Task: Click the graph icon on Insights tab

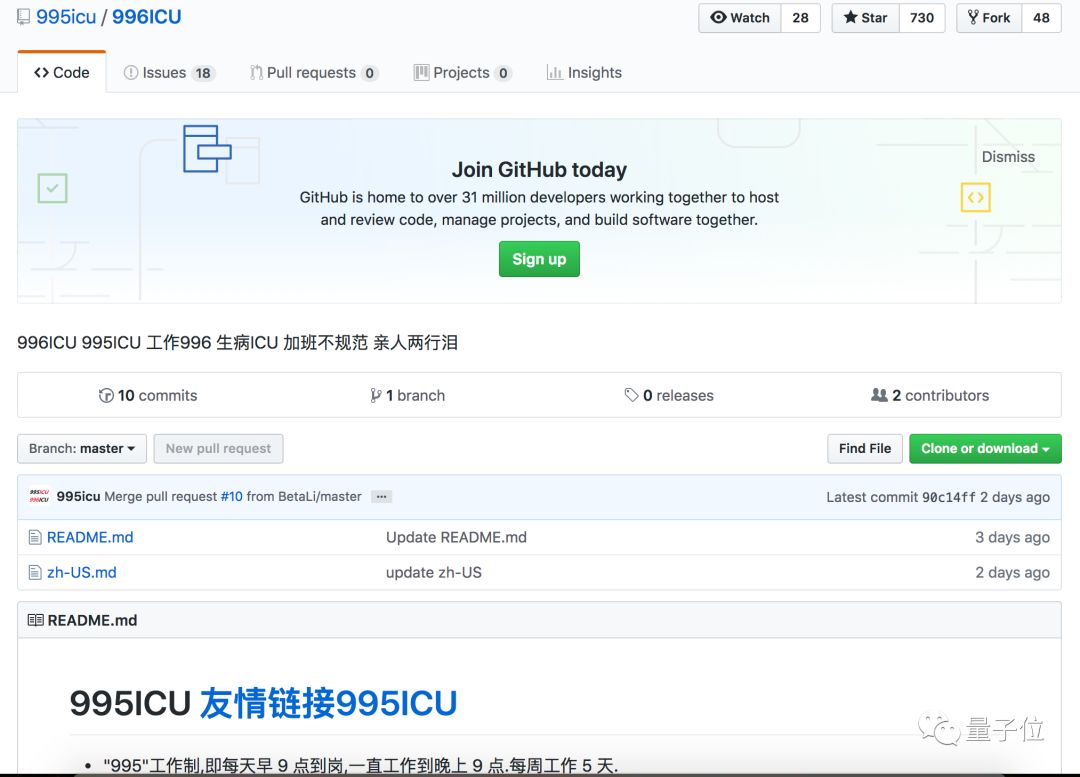Action: click(x=554, y=72)
